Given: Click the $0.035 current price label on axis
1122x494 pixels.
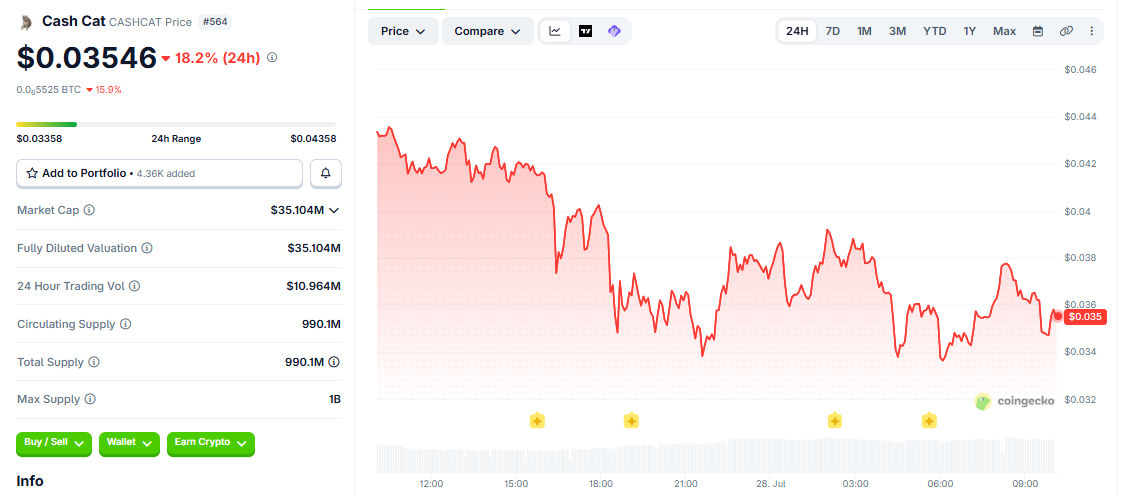Looking at the screenshot, I should pyautogui.click(x=1086, y=317).
